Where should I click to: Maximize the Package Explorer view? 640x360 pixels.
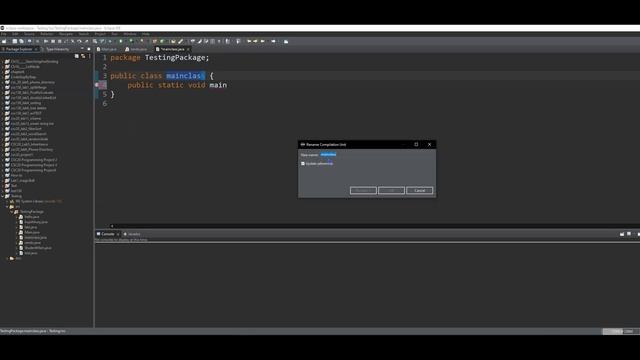point(89,49)
